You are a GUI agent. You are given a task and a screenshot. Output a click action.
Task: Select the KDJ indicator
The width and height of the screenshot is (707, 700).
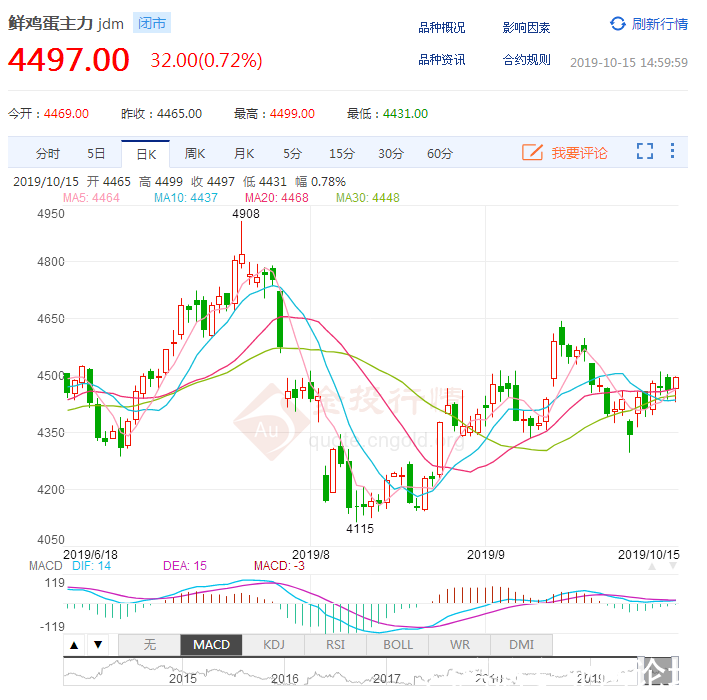point(274,645)
